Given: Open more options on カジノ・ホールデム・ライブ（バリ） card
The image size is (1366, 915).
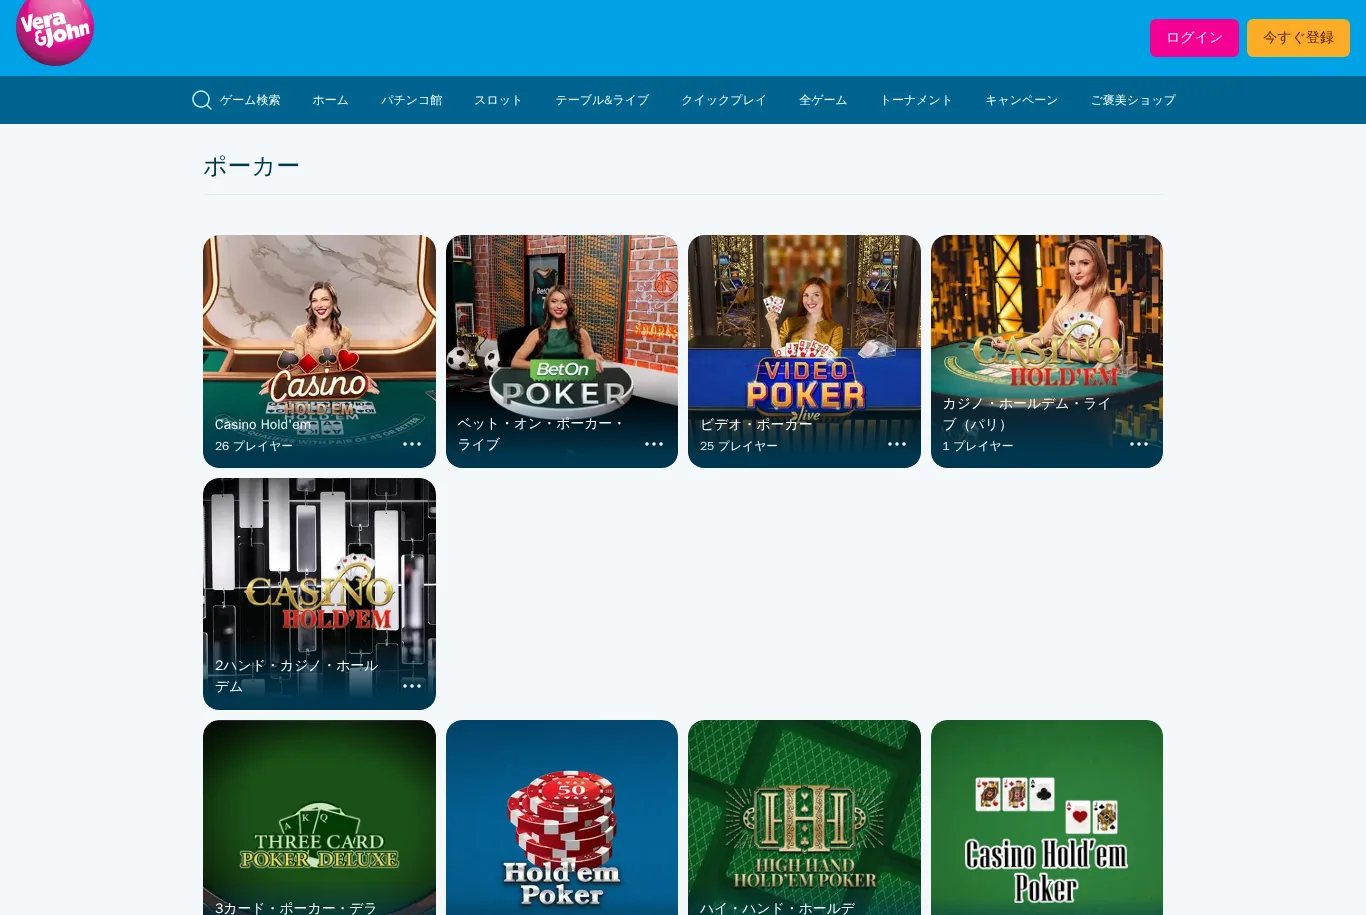Looking at the screenshot, I should coord(1139,444).
